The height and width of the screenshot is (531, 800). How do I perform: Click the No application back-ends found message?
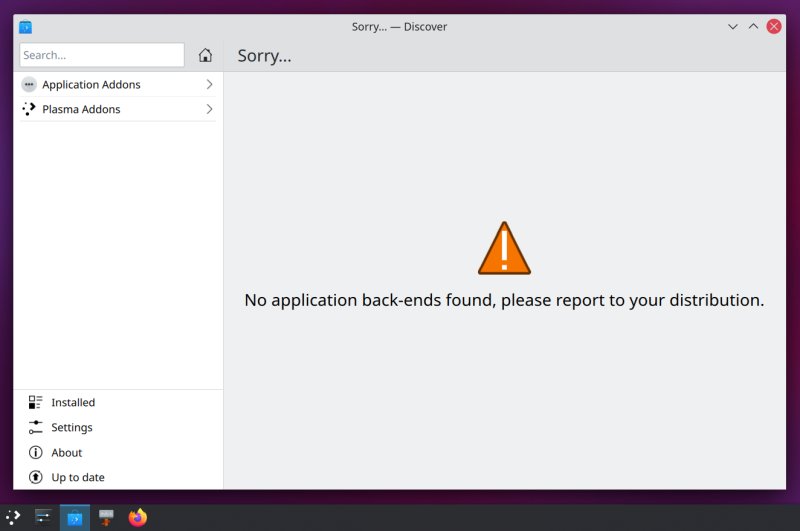tap(504, 300)
